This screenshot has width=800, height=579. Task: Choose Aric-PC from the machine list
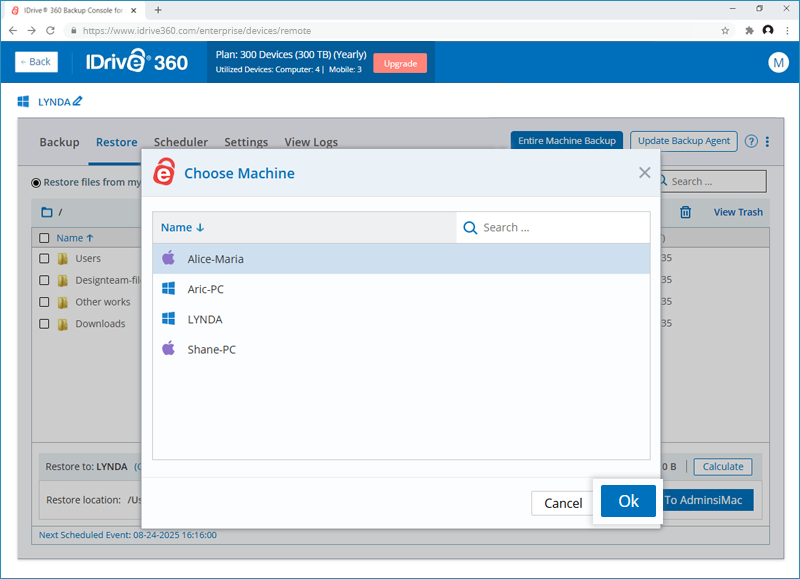(205, 289)
